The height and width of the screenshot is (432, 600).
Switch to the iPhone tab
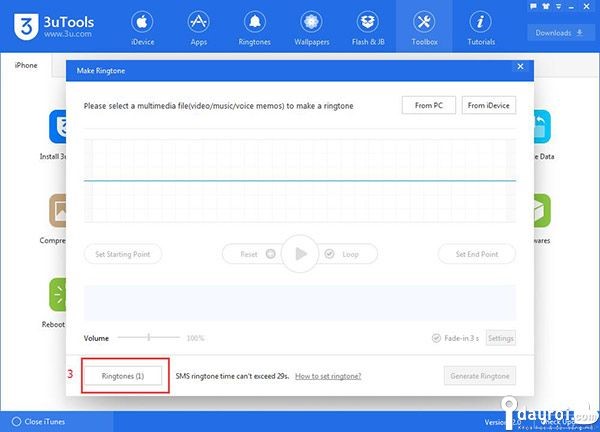[x=26, y=65]
